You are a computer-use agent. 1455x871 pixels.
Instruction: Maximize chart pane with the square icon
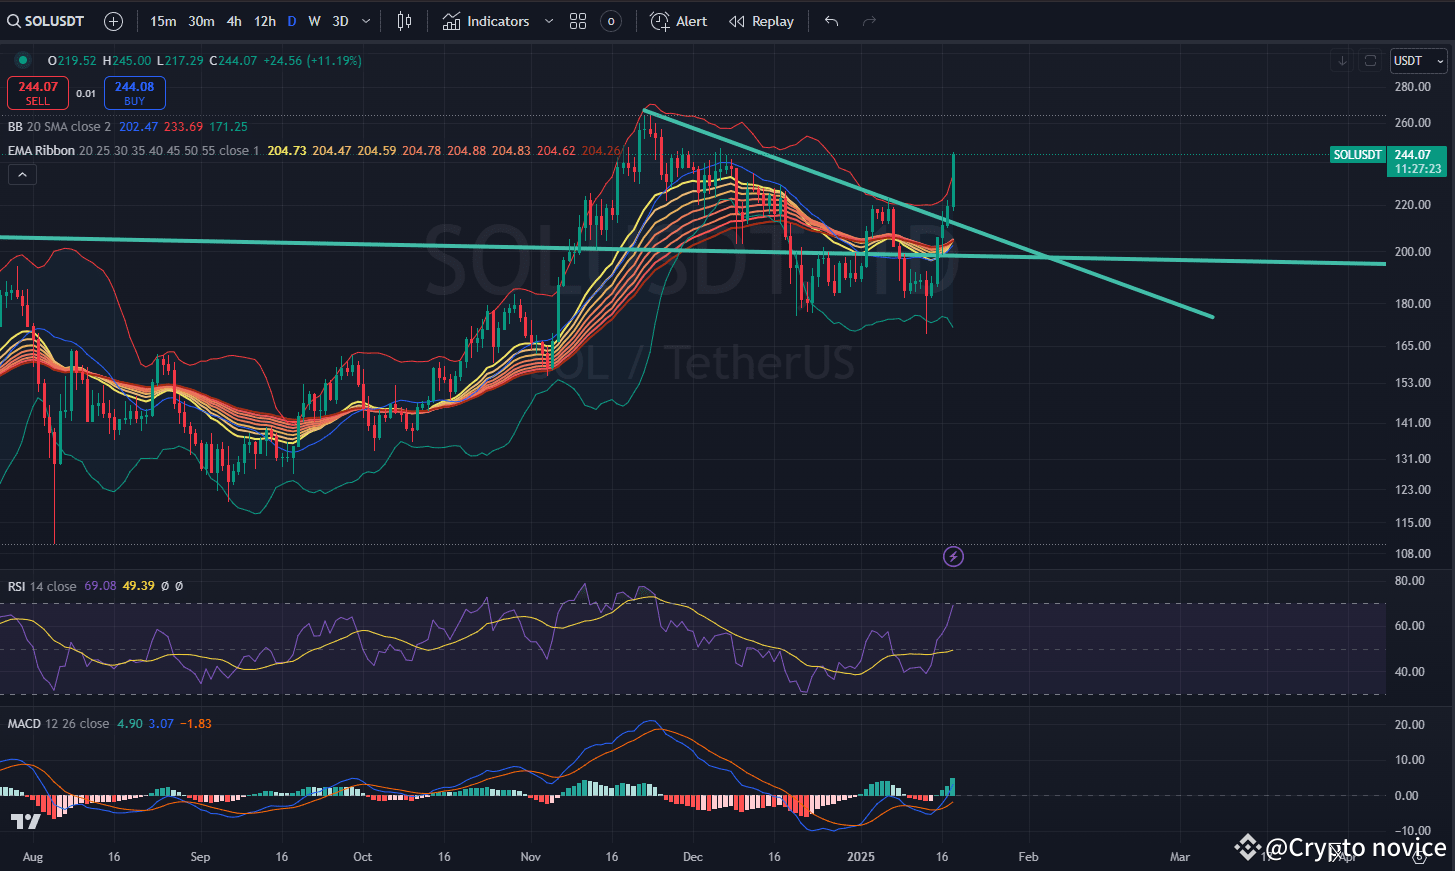[1370, 61]
